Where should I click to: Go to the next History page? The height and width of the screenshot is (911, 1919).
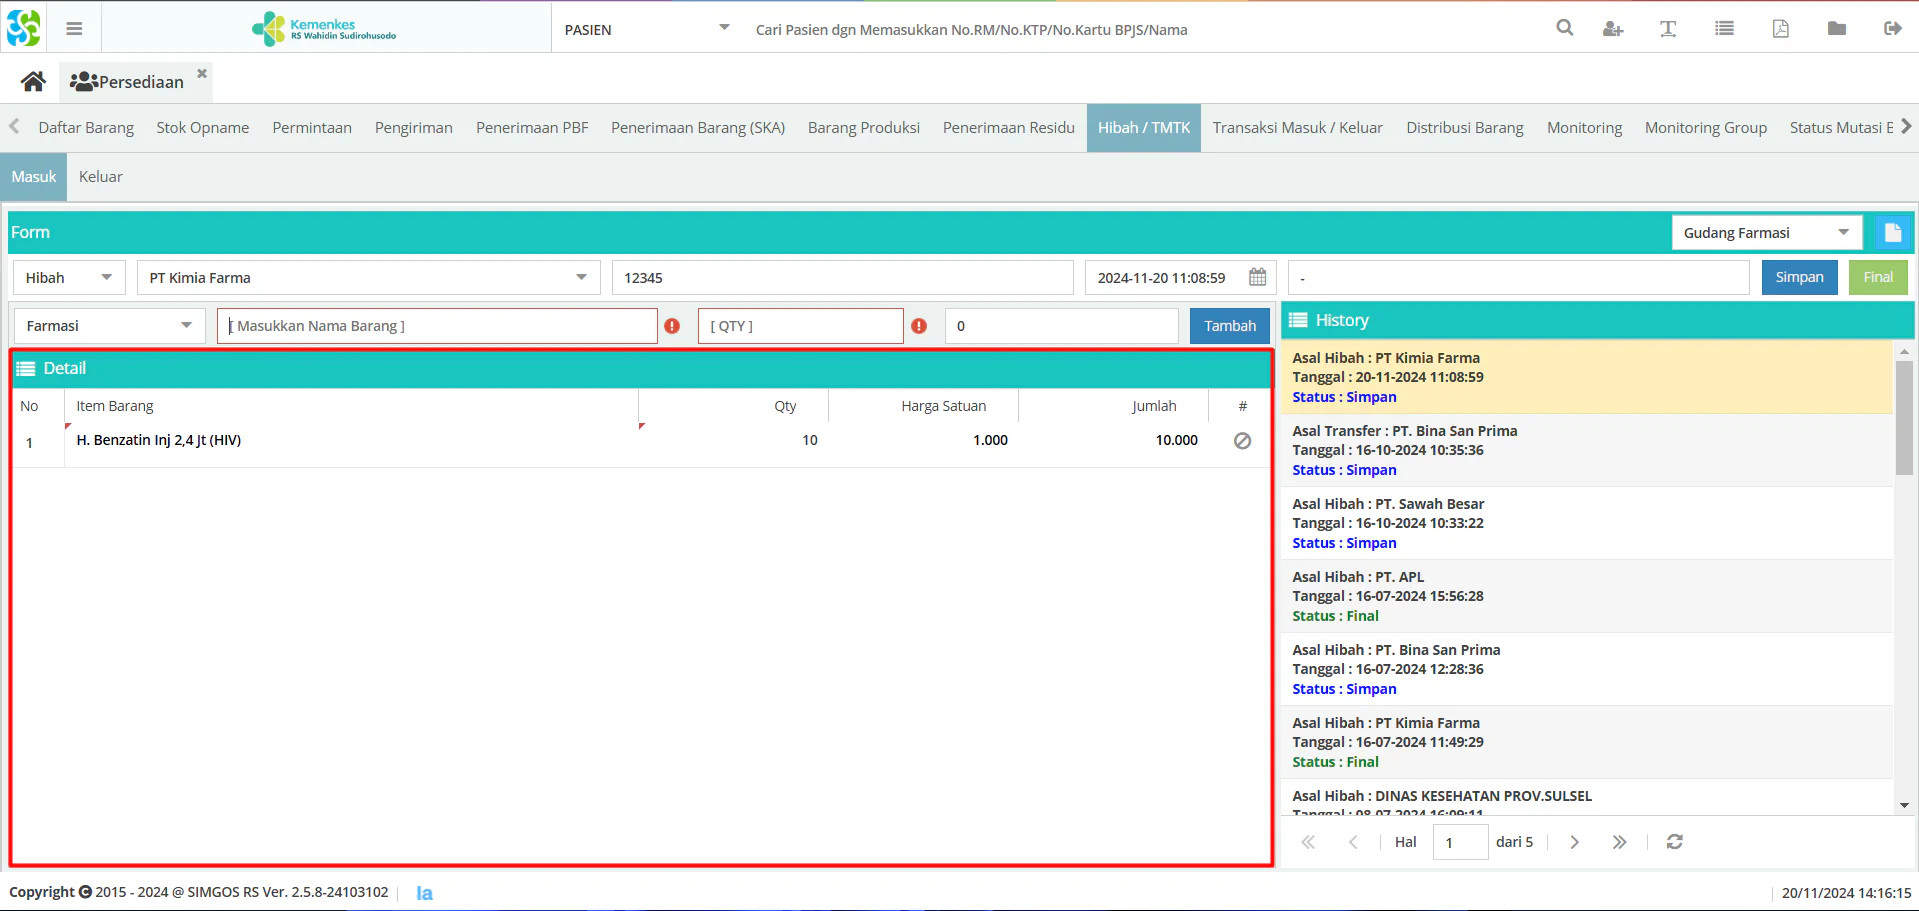1574,842
